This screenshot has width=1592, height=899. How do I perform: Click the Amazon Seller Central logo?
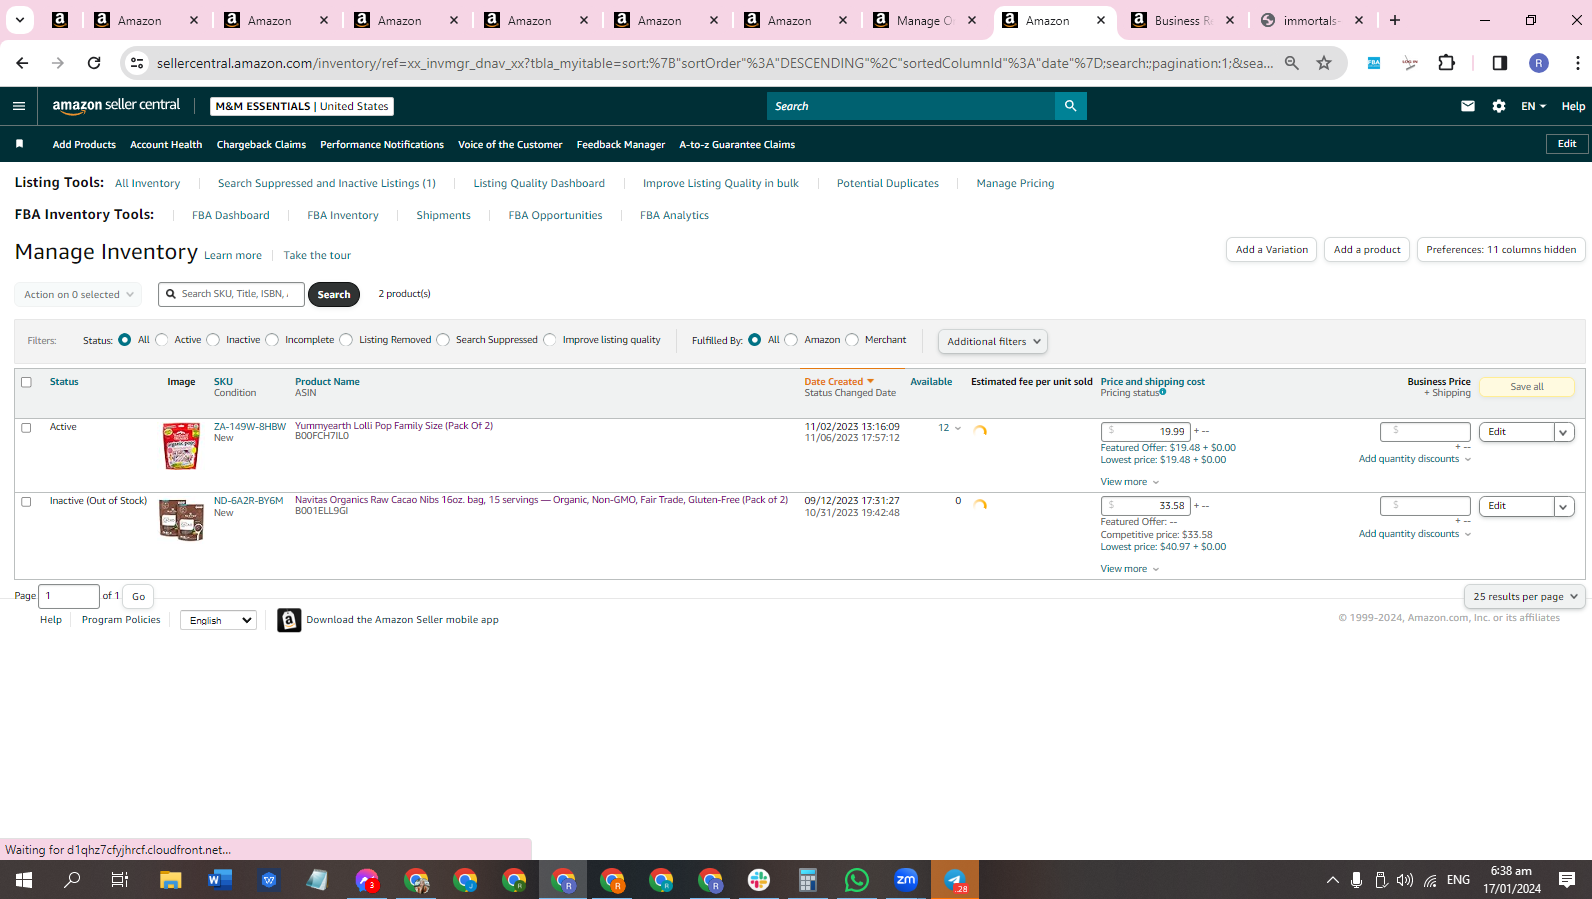click(x=116, y=105)
